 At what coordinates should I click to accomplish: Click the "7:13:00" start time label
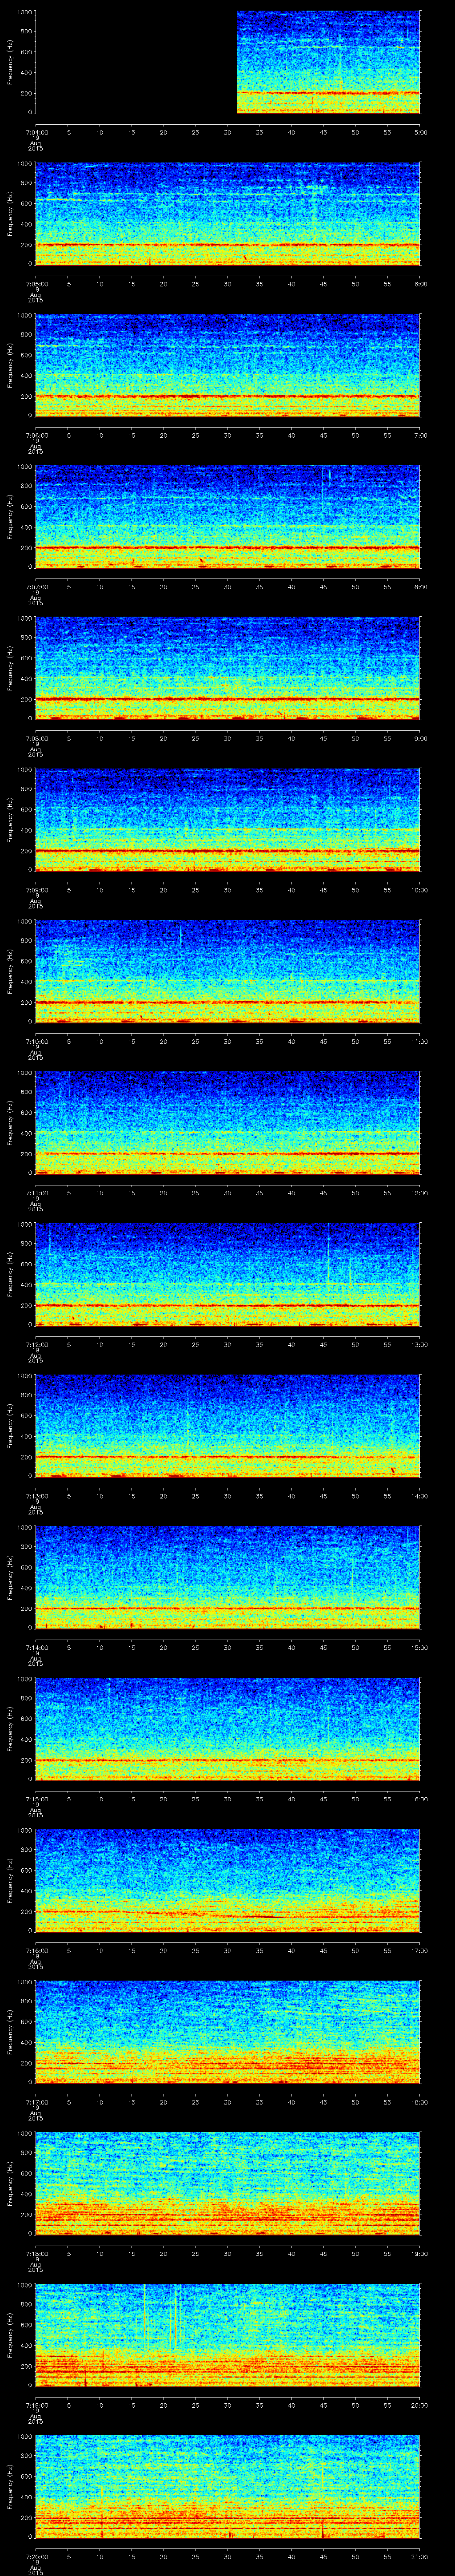pyautogui.click(x=36, y=1496)
